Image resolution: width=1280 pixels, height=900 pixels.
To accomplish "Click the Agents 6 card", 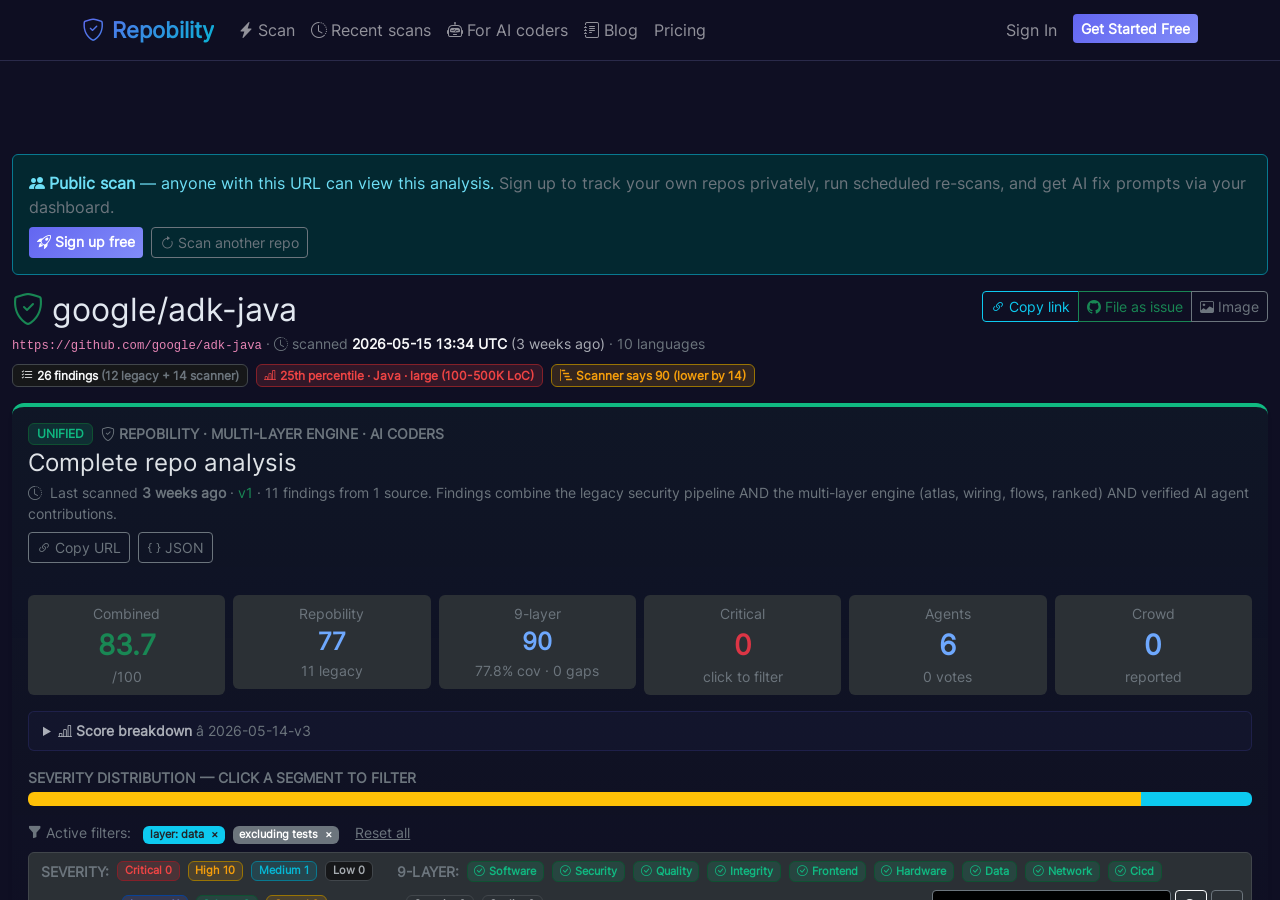I will 948,645.
